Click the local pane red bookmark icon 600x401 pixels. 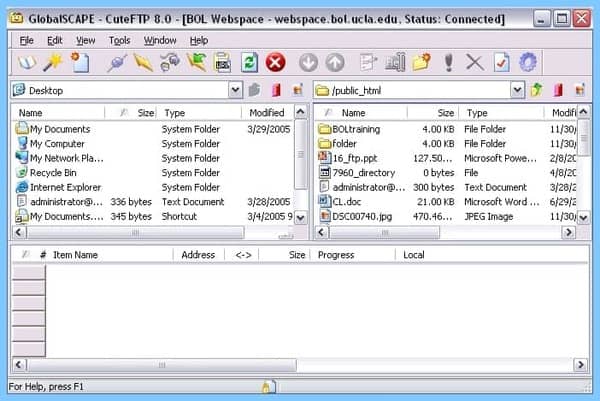coord(276,90)
